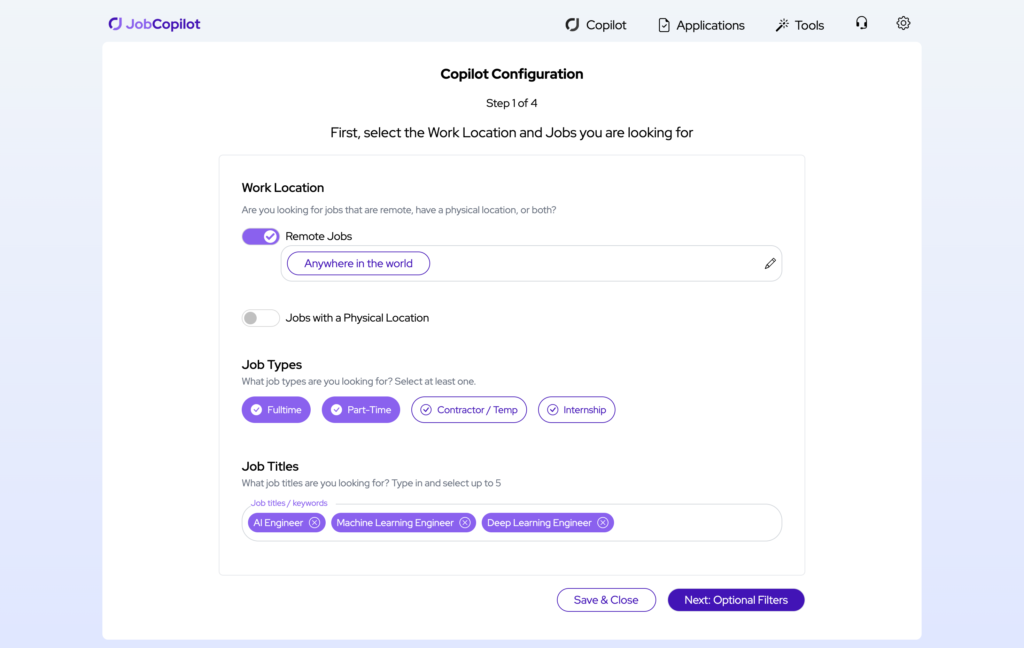This screenshot has height=648, width=1024.
Task: Enable Jobs with a Physical Location
Action: coord(260,317)
